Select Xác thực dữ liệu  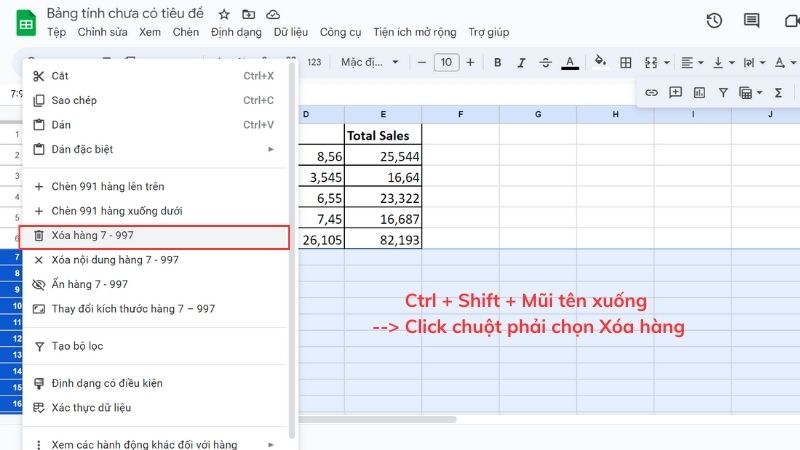tap(155, 408)
